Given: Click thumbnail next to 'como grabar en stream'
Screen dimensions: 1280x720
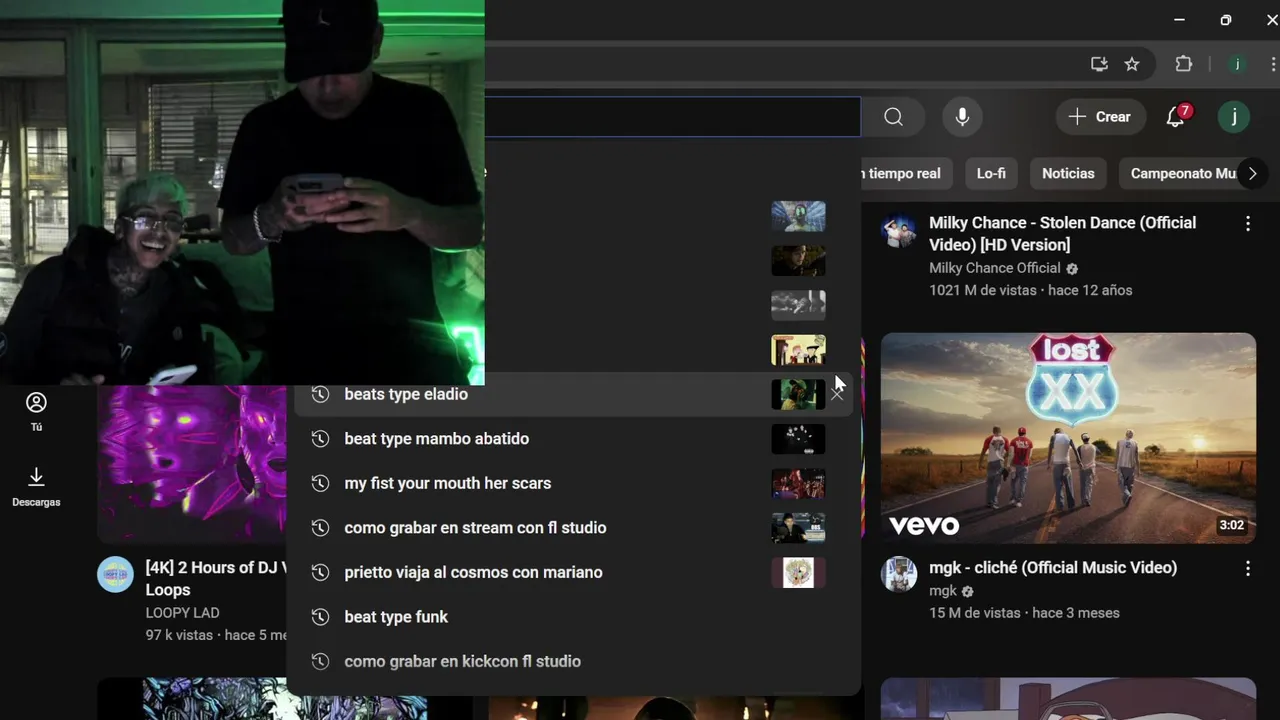Looking at the screenshot, I should point(798,527).
